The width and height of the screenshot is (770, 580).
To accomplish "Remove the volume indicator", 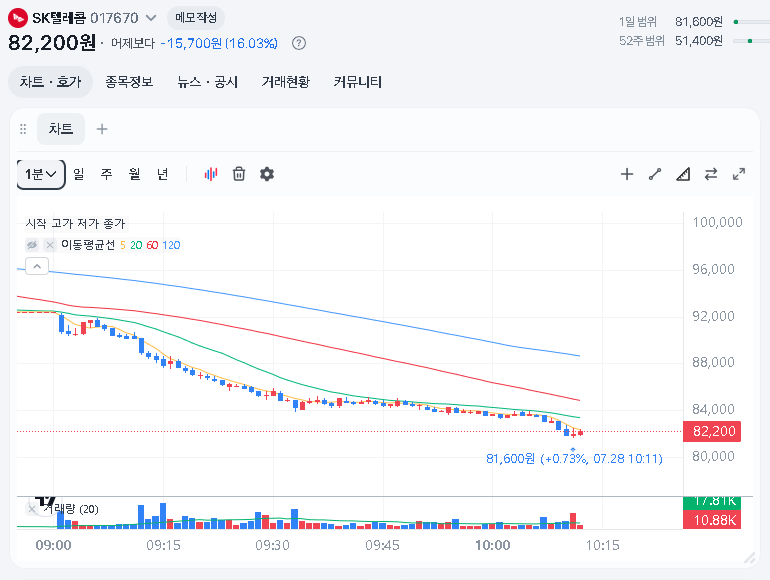I will coord(32,509).
